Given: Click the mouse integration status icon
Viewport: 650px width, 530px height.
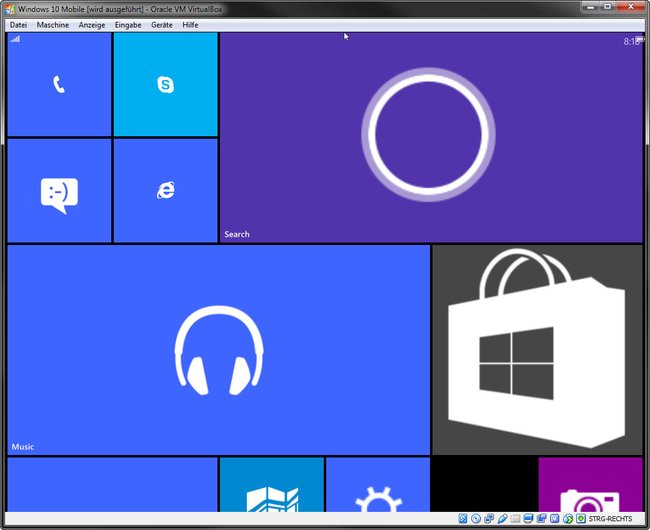Looking at the screenshot, I should tap(568, 518).
